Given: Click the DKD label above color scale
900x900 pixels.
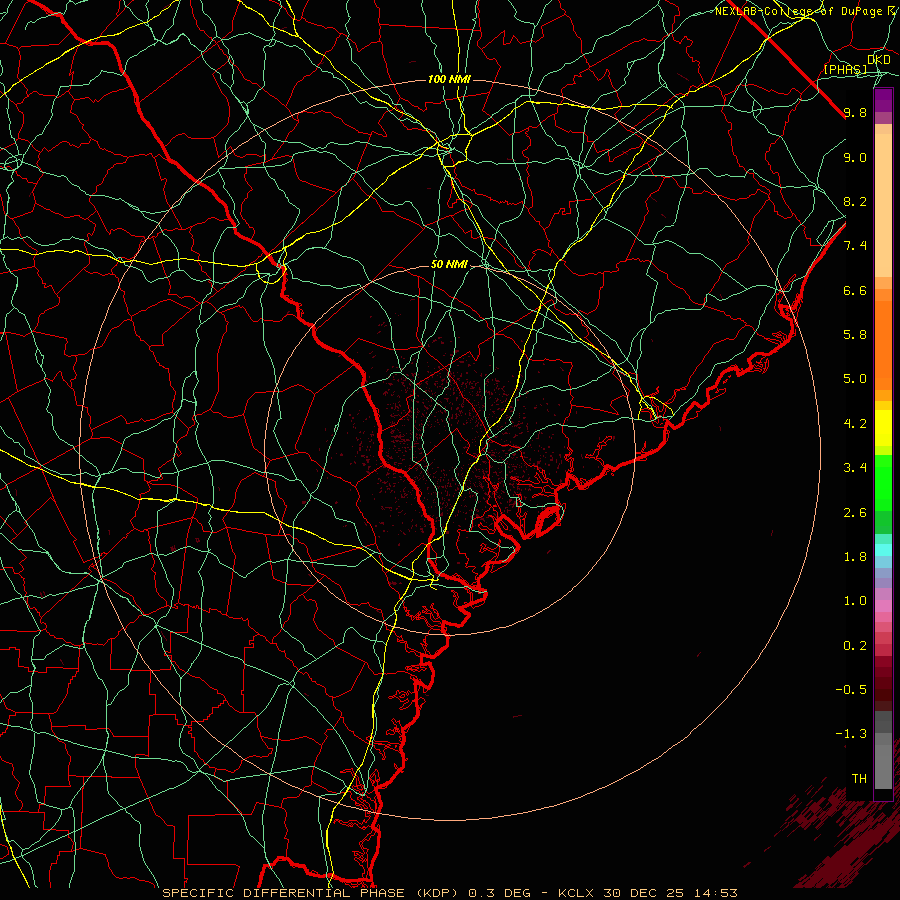Looking at the screenshot, I should [x=878, y=59].
